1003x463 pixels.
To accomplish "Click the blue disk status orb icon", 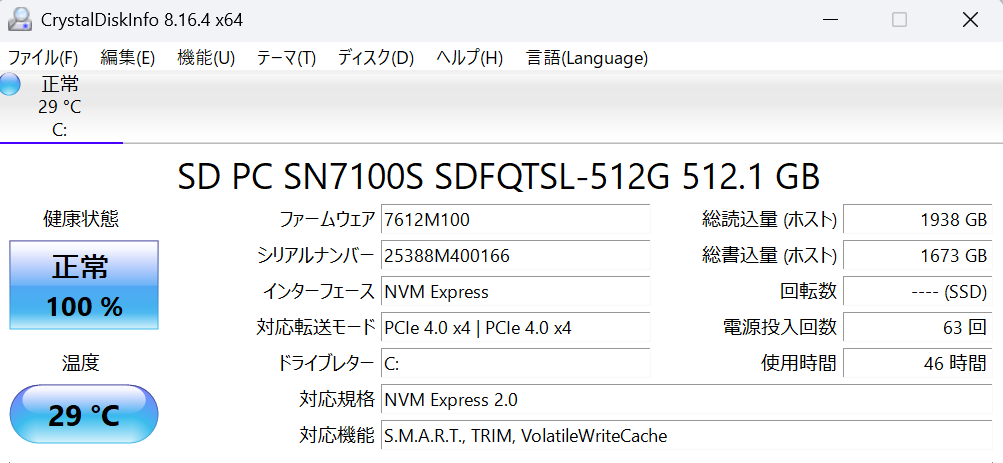I will pyautogui.click(x=10, y=84).
